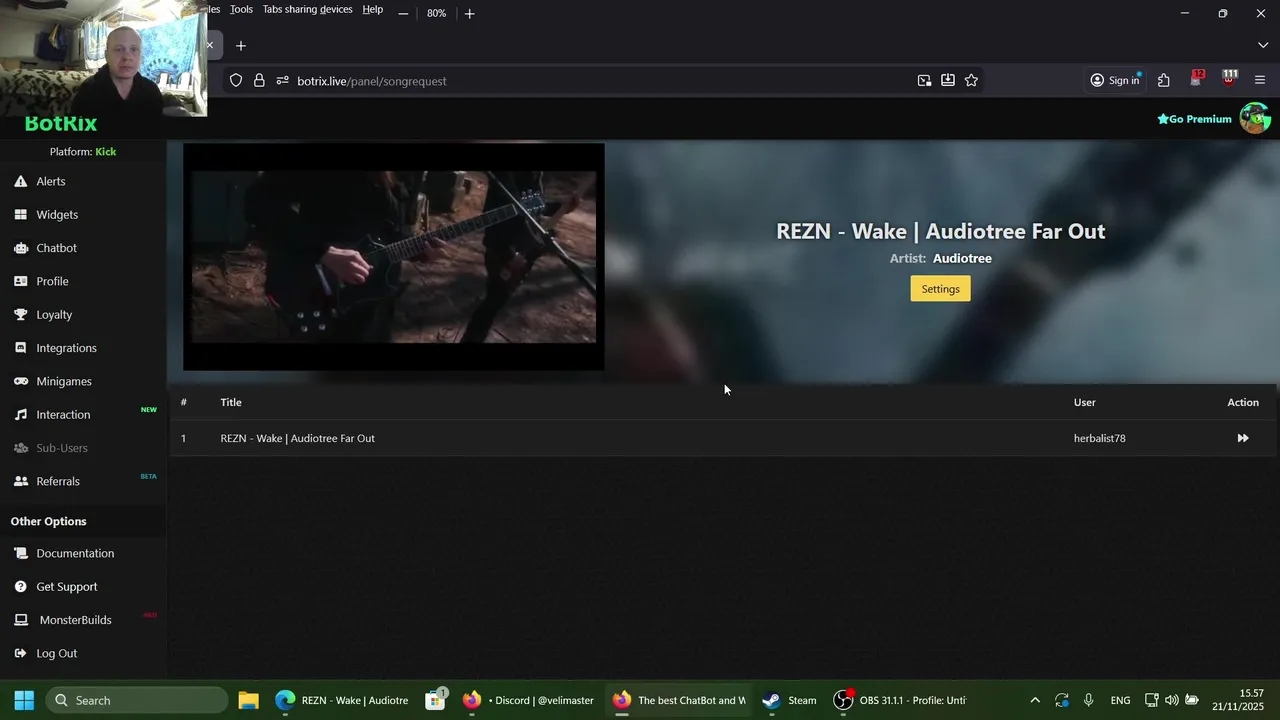Open the Minigames section in the sidebar
The image size is (1280, 720).
click(64, 381)
